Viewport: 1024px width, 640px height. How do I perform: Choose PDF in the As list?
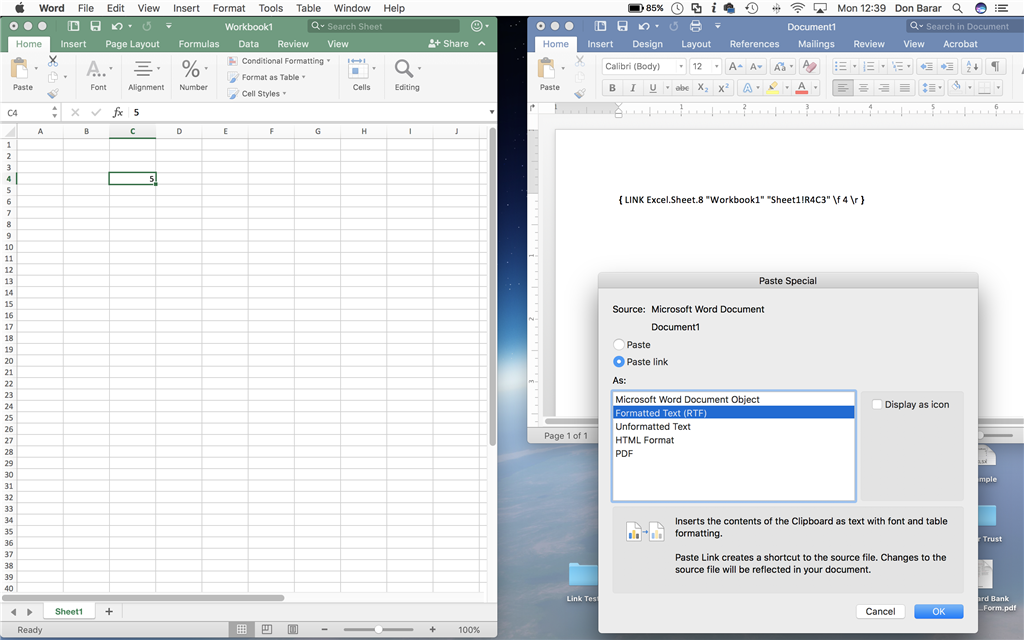[733, 453]
